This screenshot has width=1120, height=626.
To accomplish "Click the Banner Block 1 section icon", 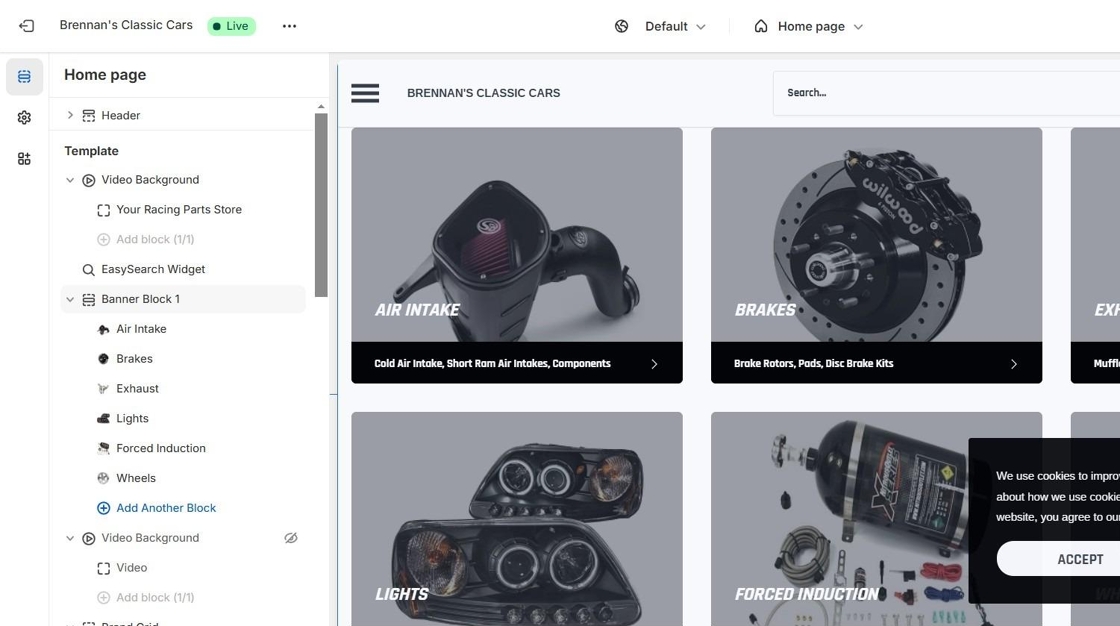I will click(89, 299).
